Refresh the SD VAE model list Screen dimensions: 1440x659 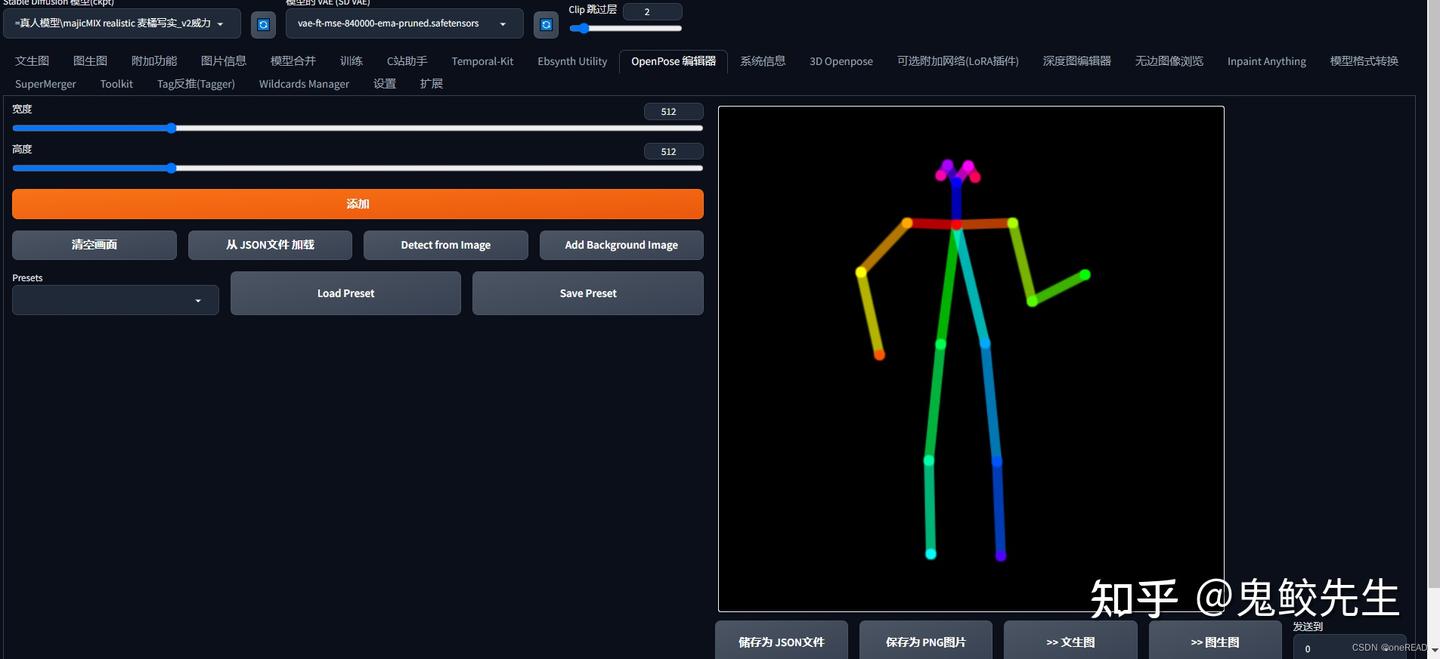coord(546,24)
